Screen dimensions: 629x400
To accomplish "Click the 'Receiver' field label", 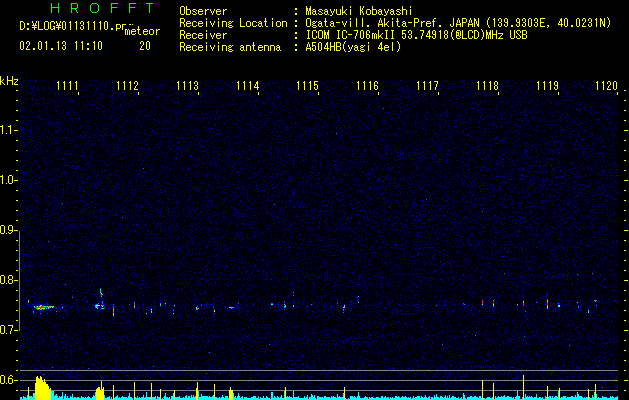I will tap(203, 35).
